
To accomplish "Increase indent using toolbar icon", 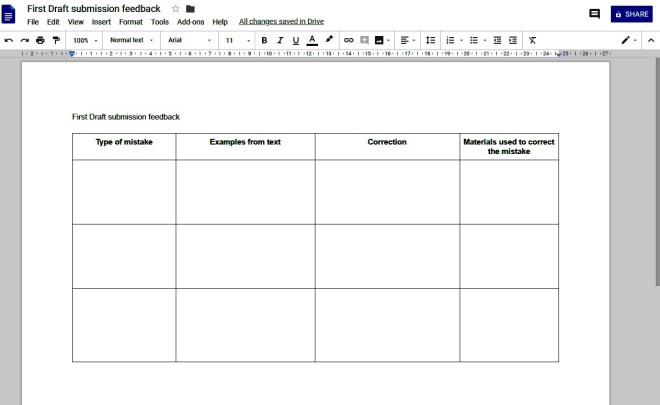I will tap(513, 40).
